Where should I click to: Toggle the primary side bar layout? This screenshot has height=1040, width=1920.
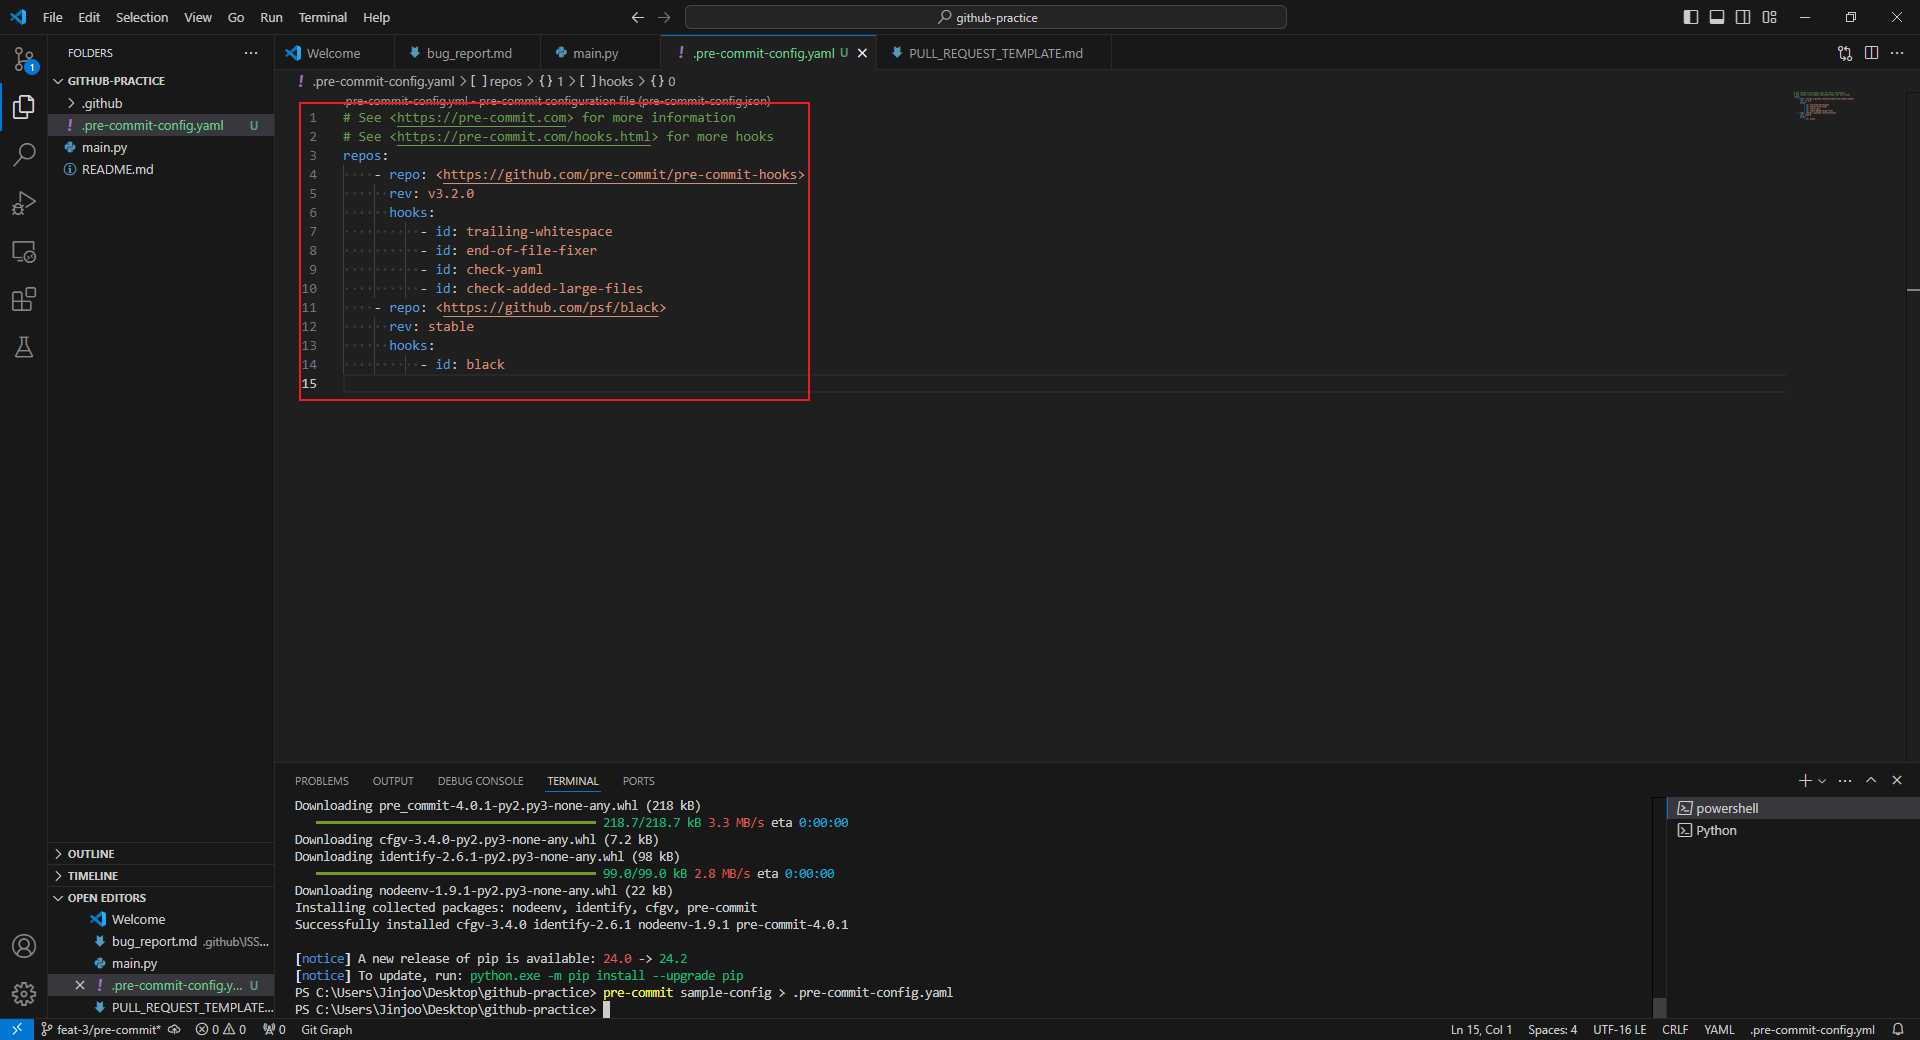click(x=1691, y=17)
